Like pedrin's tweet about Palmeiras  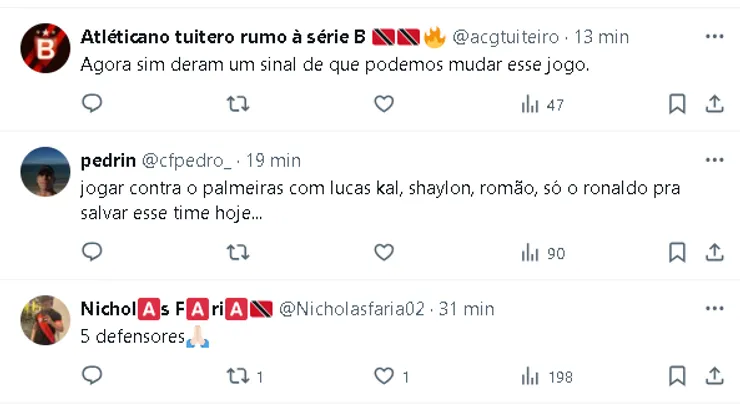coord(384,253)
